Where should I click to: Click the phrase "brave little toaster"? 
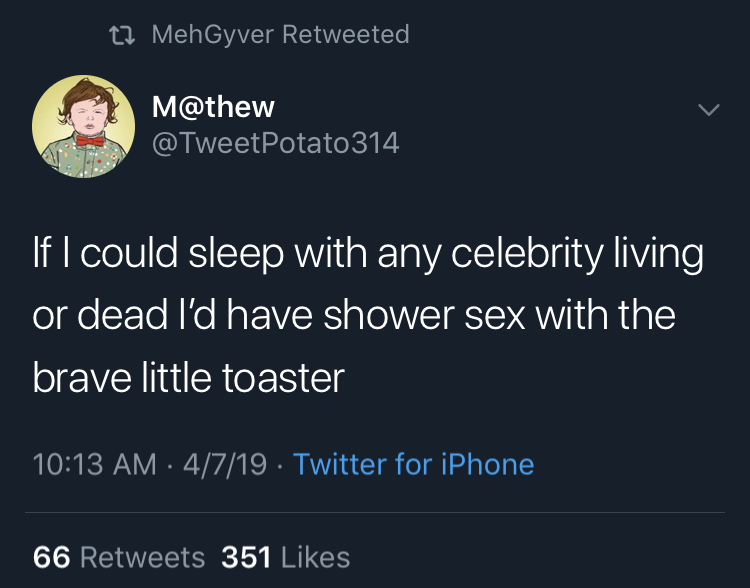188,377
